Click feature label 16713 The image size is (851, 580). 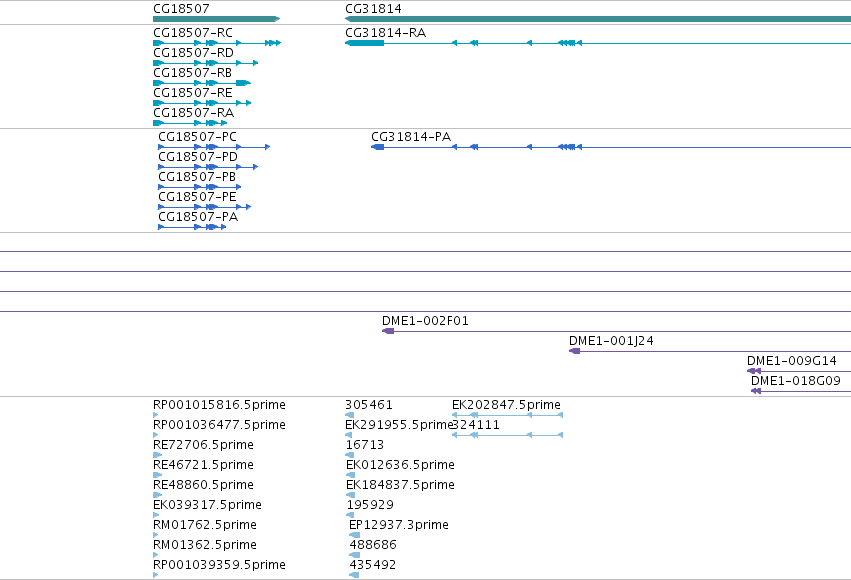coord(365,445)
